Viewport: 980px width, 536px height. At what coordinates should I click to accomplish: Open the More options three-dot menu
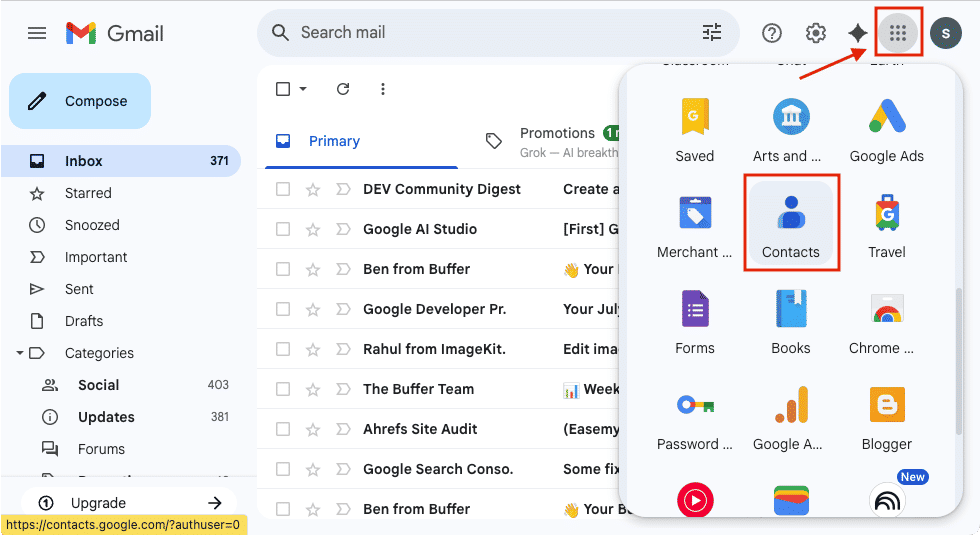point(382,89)
